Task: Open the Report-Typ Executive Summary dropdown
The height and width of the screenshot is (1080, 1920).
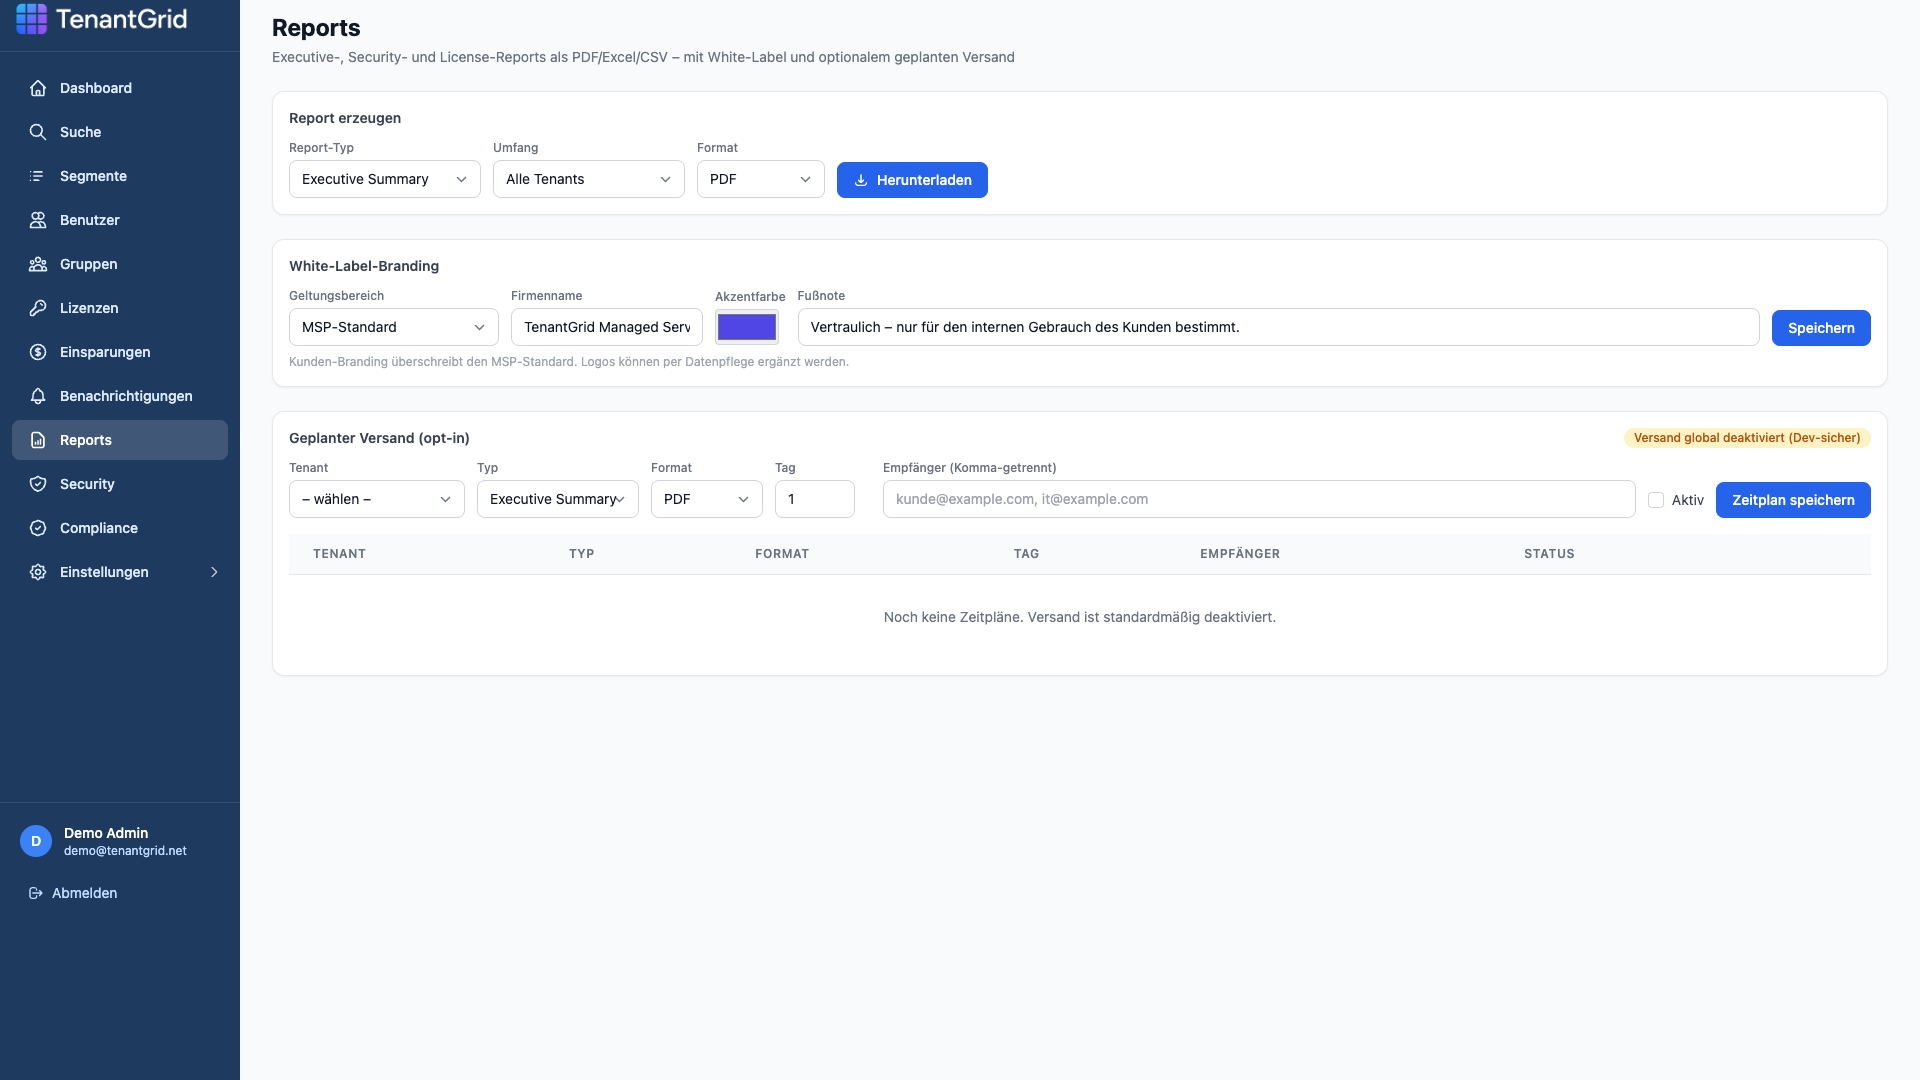Action: pyautogui.click(x=385, y=179)
